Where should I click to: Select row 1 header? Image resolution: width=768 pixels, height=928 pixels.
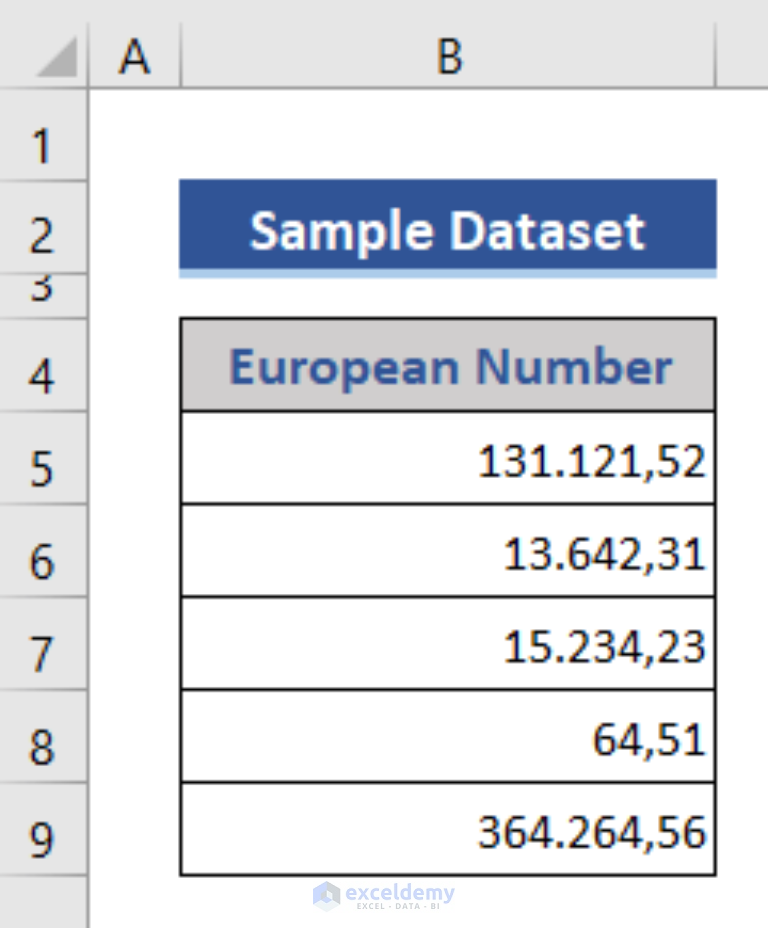[x=43, y=136]
